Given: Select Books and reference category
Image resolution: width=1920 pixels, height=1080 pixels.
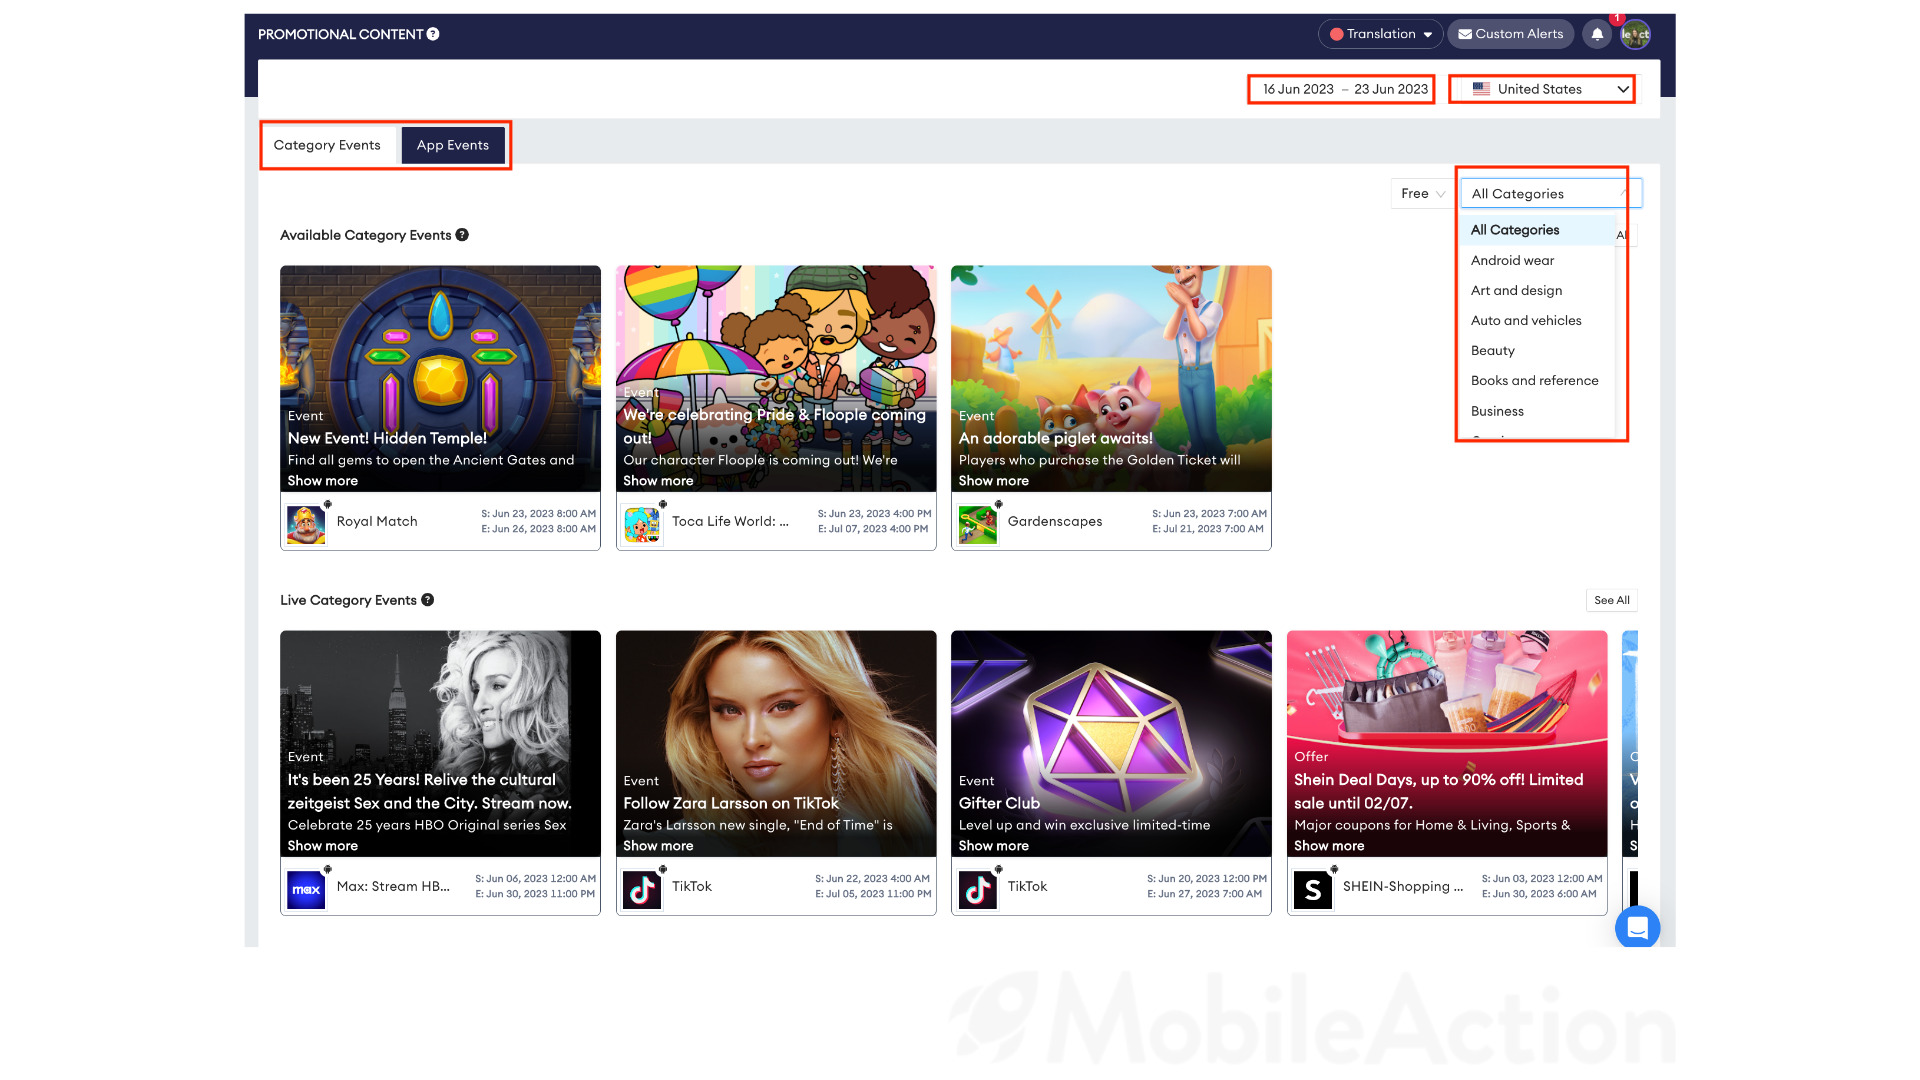Looking at the screenshot, I should 1538,380.
